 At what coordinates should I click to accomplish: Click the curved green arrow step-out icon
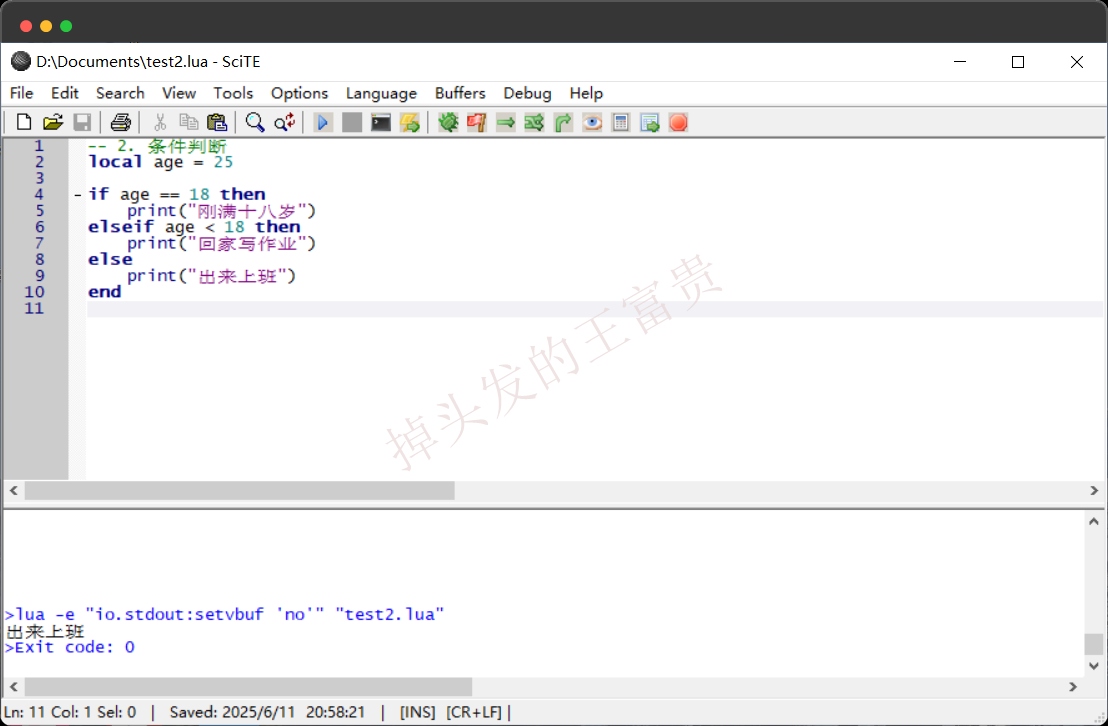[563, 122]
